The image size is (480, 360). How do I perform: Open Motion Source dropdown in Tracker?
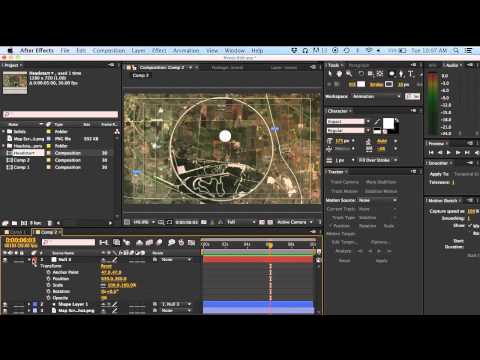pyautogui.click(x=378, y=200)
